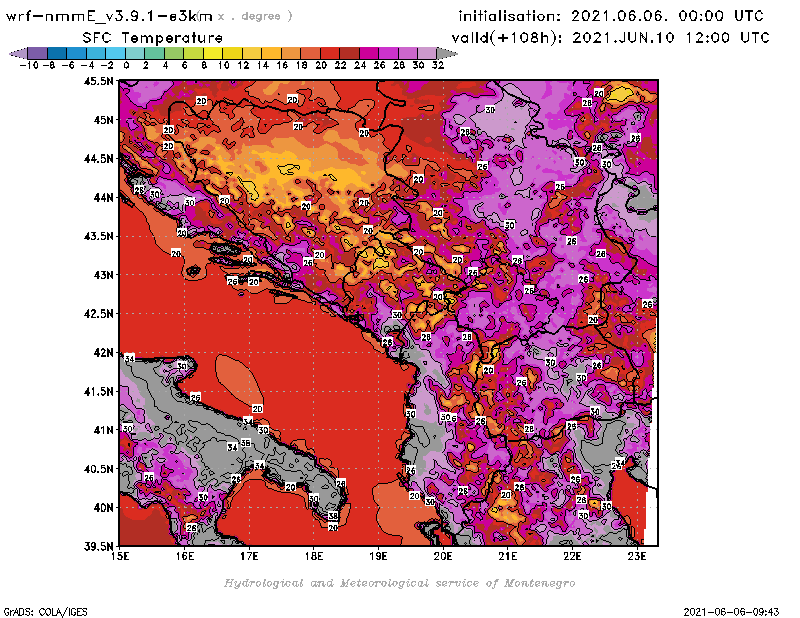Select the legend swatch between 30 and 32

[427, 53]
